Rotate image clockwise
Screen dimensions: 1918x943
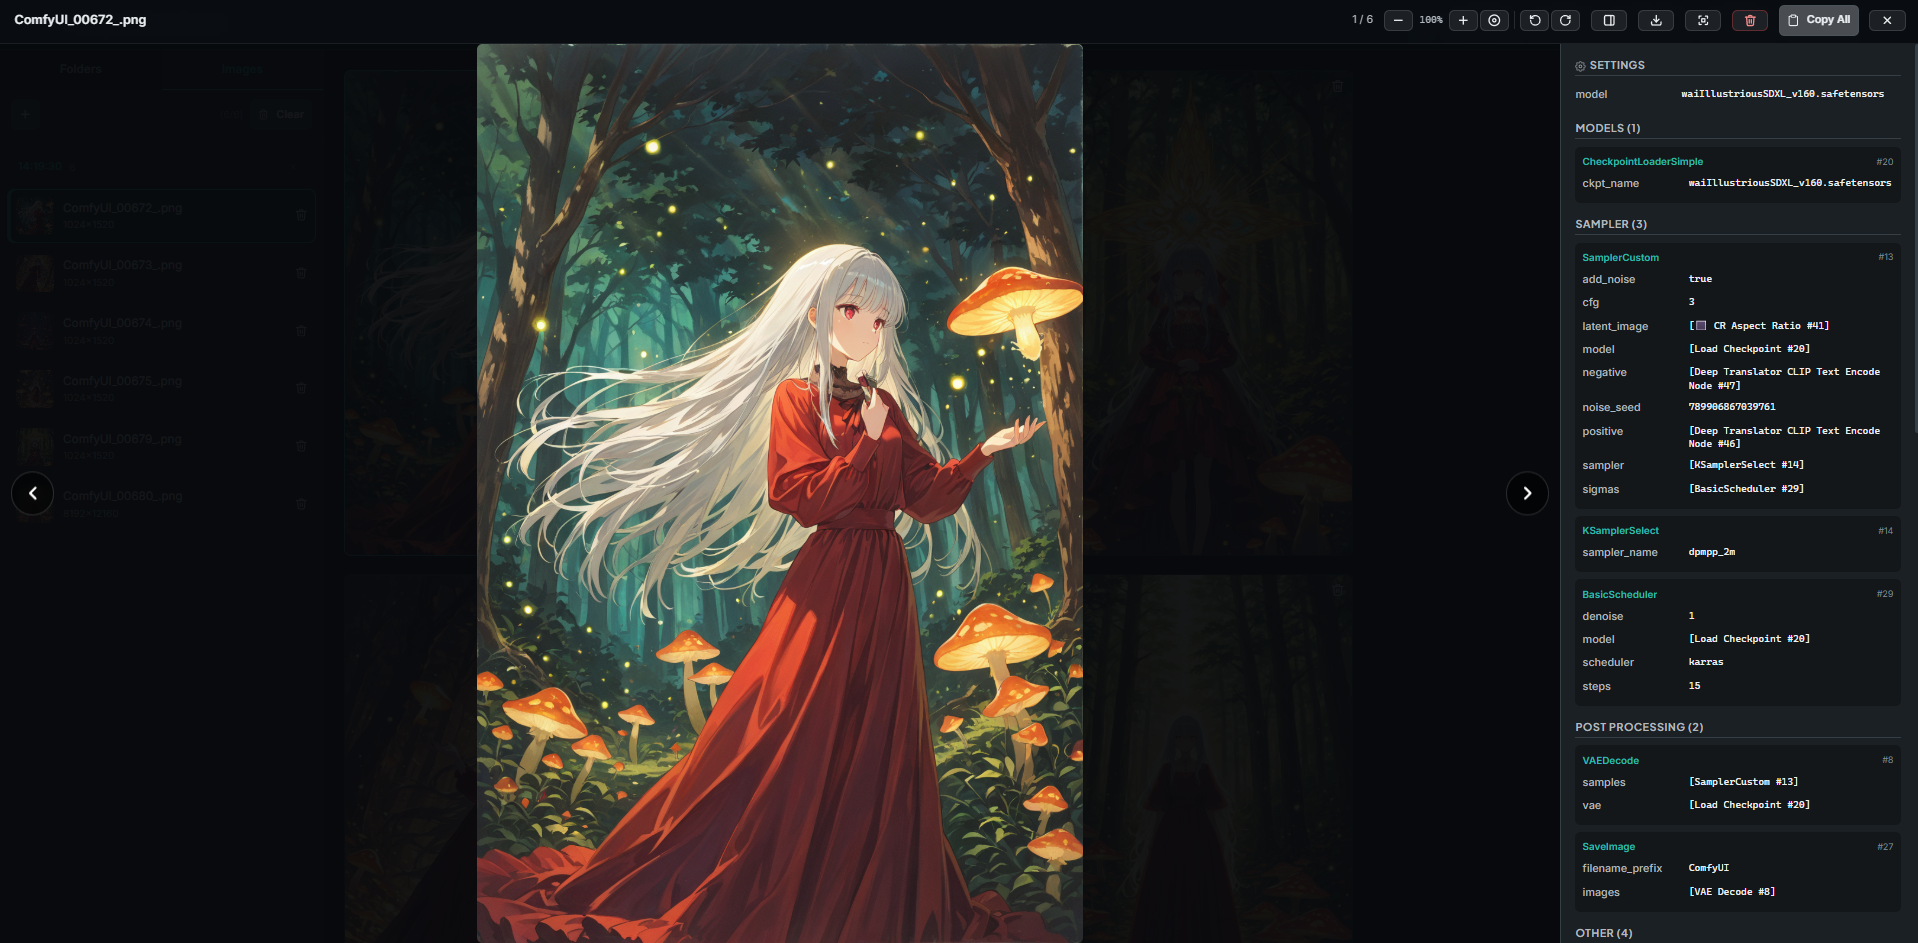point(1565,20)
